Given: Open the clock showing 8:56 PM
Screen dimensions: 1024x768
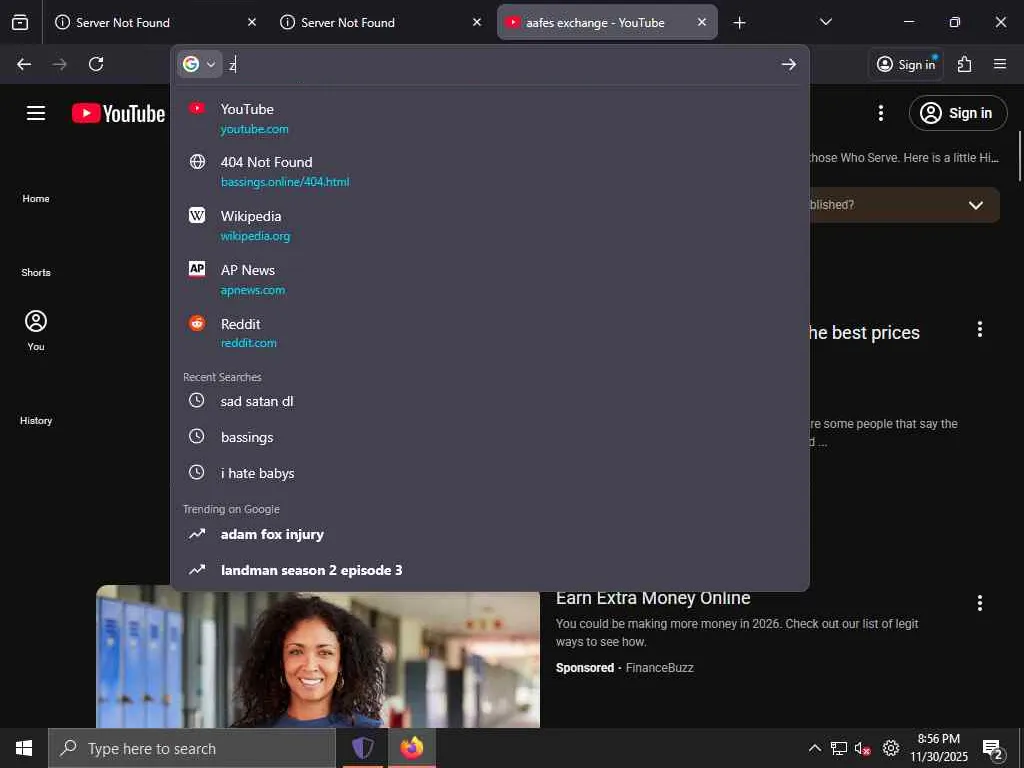Looking at the screenshot, I should (939, 748).
